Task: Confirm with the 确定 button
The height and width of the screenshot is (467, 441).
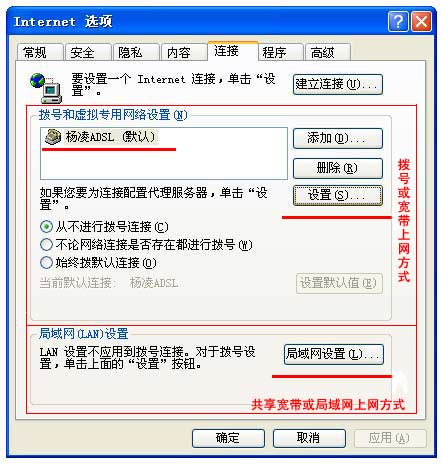Action: point(228,438)
